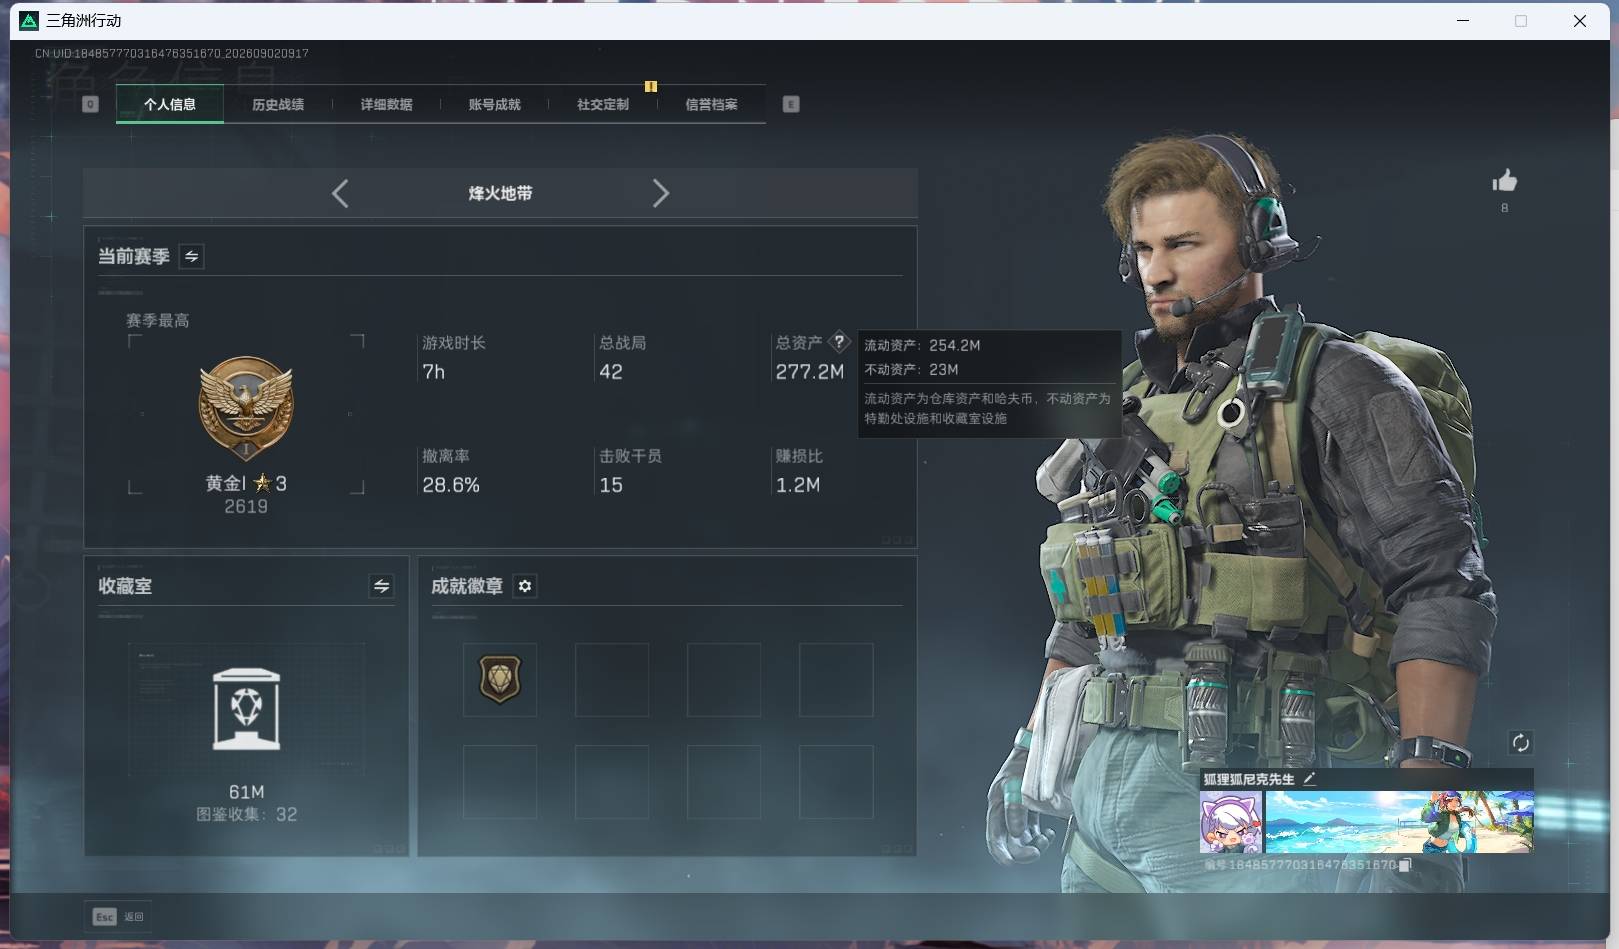Go to the 账号成就 tab
The height and width of the screenshot is (949, 1619).
tap(494, 104)
